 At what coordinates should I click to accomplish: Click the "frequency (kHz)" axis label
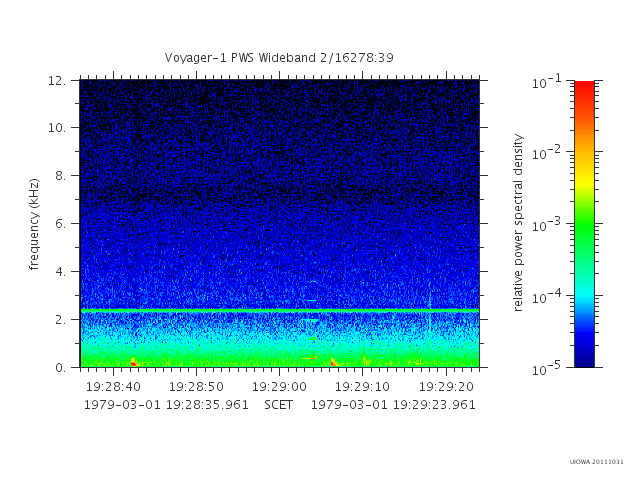point(34,224)
